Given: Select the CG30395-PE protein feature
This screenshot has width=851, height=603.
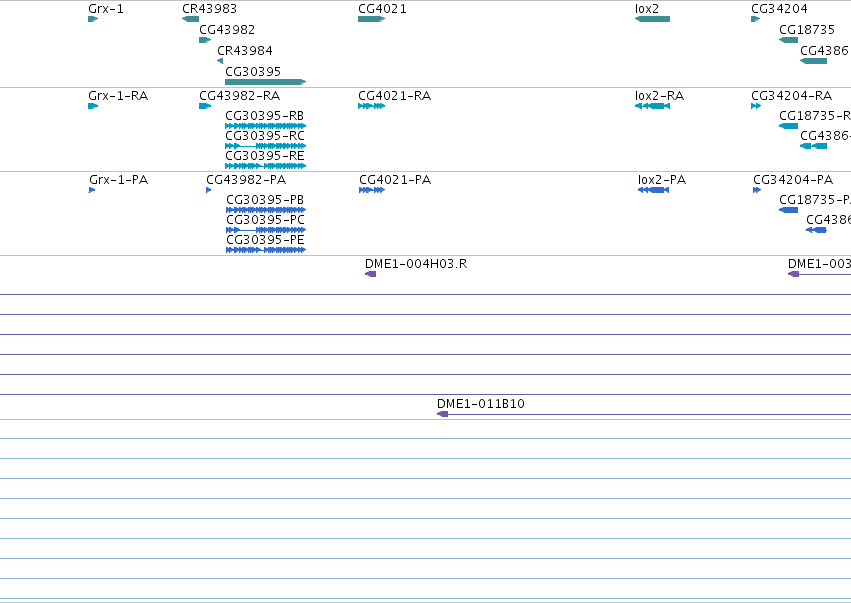Looking at the screenshot, I should tap(266, 250).
